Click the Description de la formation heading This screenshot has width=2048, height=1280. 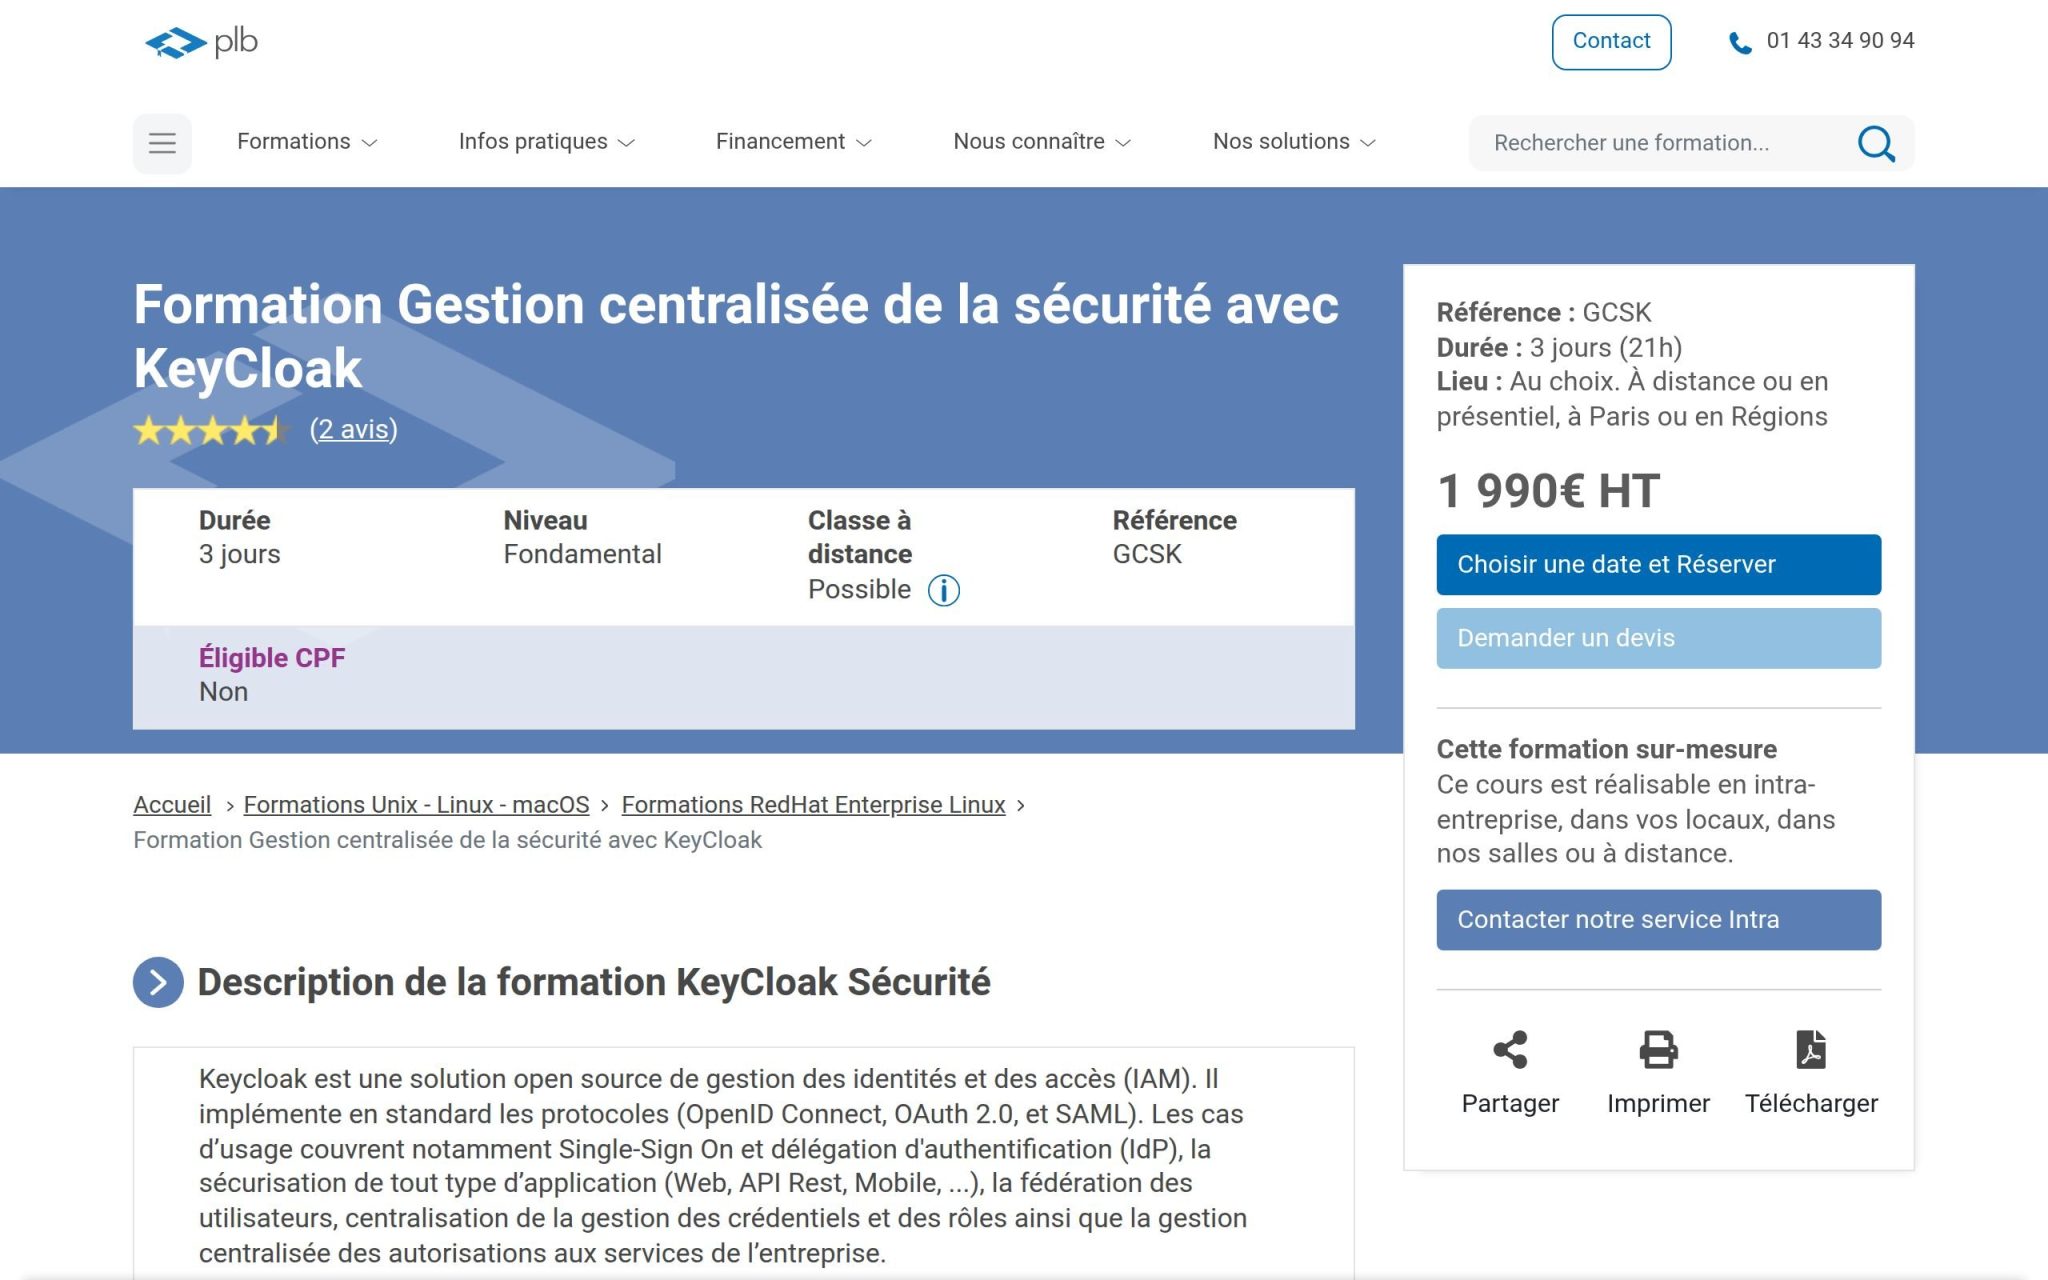[x=594, y=982]
